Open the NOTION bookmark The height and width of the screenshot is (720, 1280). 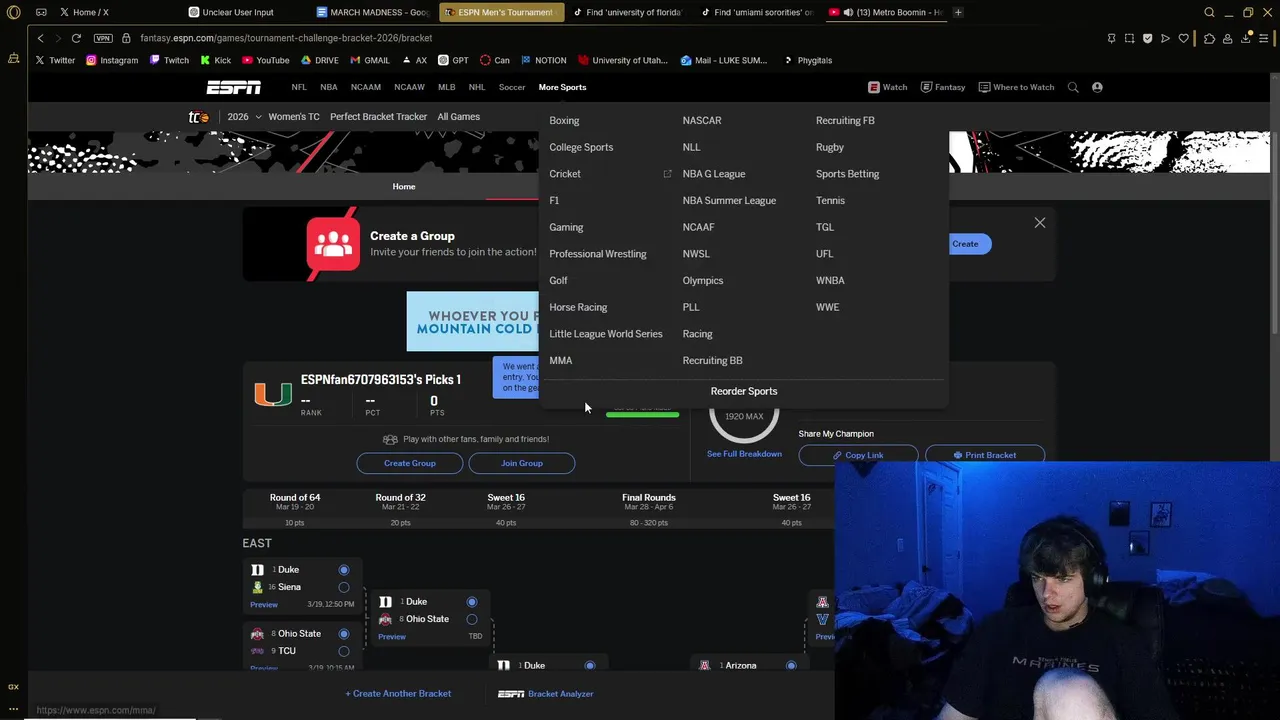click(x=543, y=60)
